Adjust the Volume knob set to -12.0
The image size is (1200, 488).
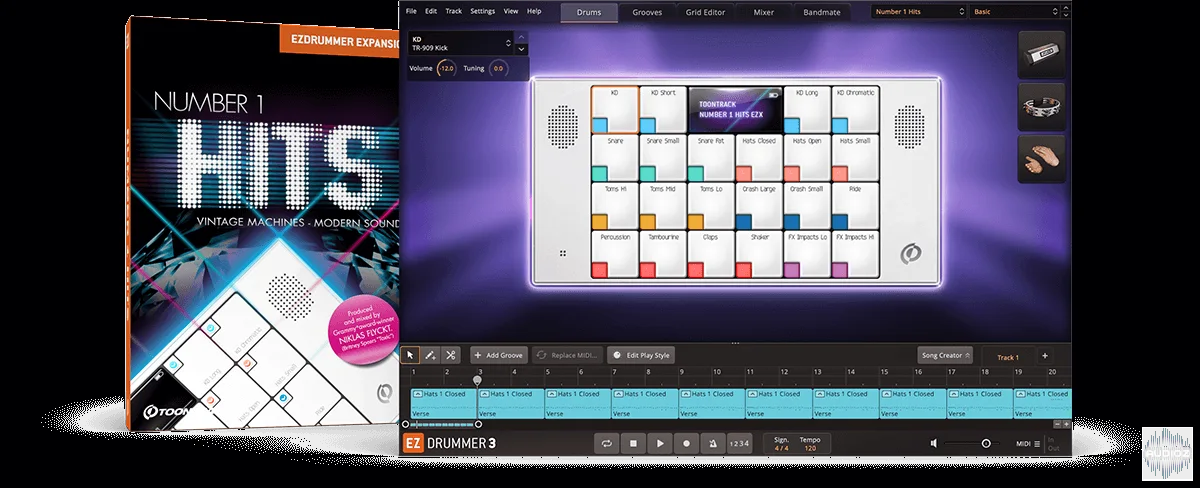coord(447,69)
